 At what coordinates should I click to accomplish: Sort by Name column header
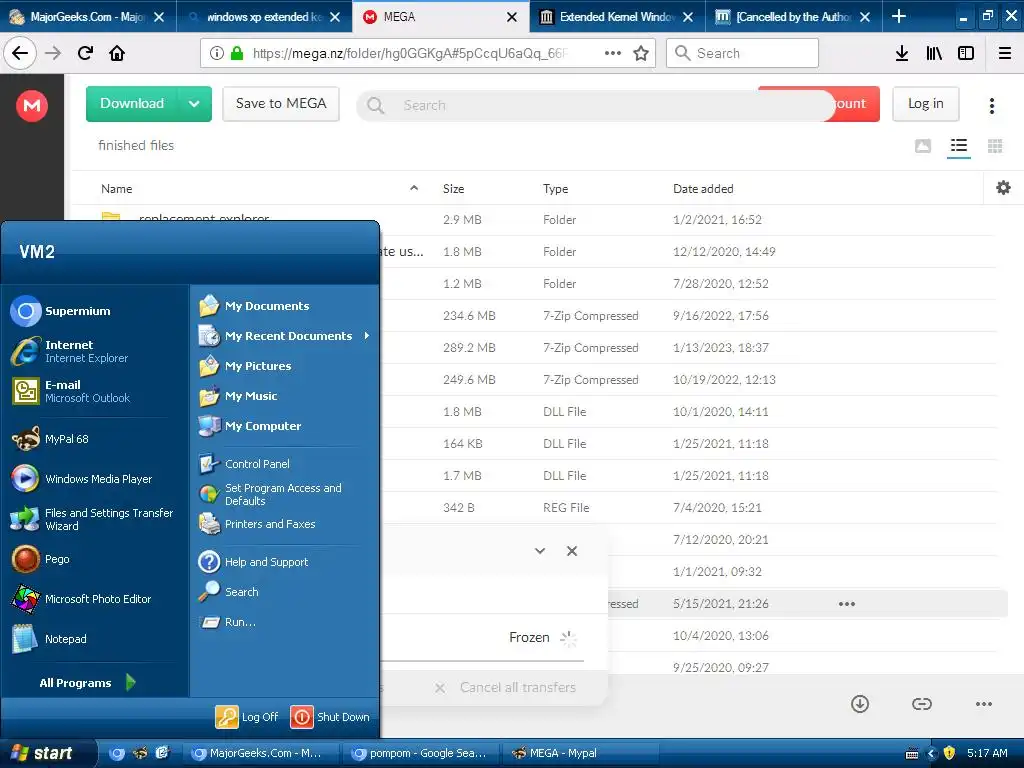tap(116, 189)
